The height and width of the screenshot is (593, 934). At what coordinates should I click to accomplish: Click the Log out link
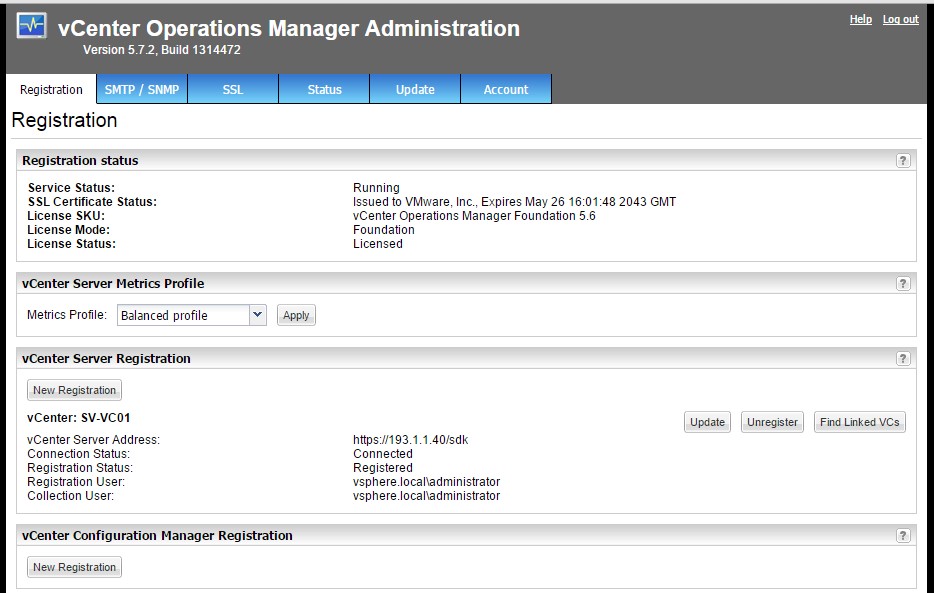click(901, 19)
